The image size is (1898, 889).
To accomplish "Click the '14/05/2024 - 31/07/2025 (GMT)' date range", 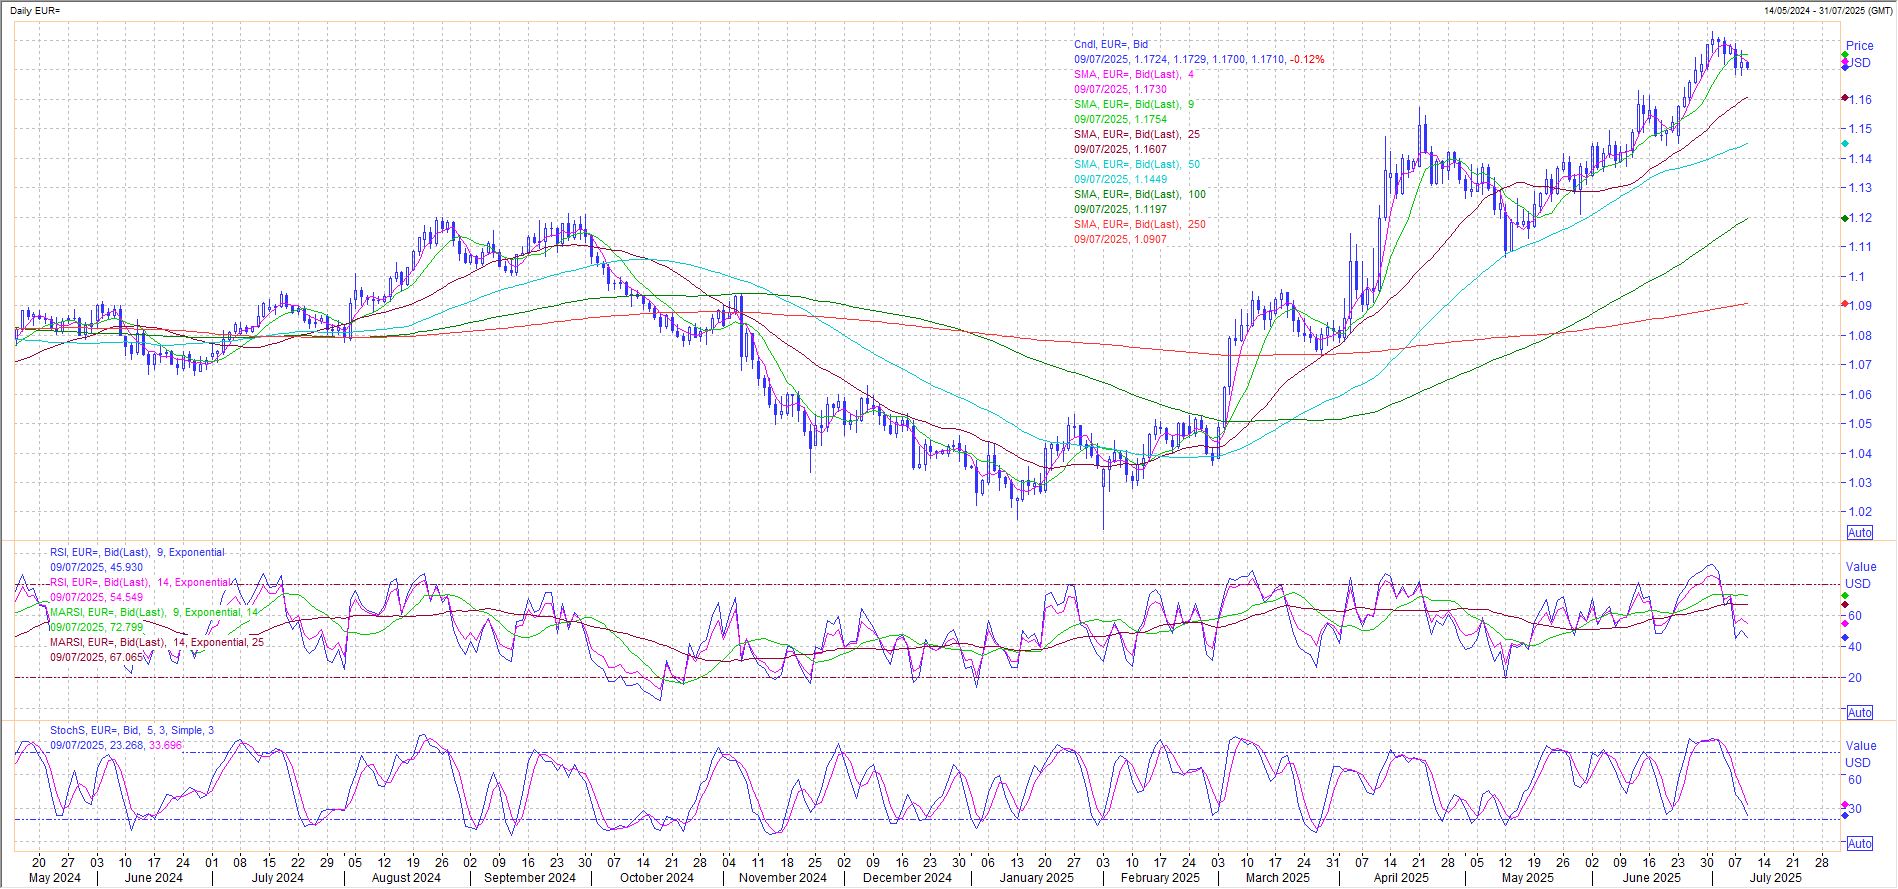I will pos(1828,10).
